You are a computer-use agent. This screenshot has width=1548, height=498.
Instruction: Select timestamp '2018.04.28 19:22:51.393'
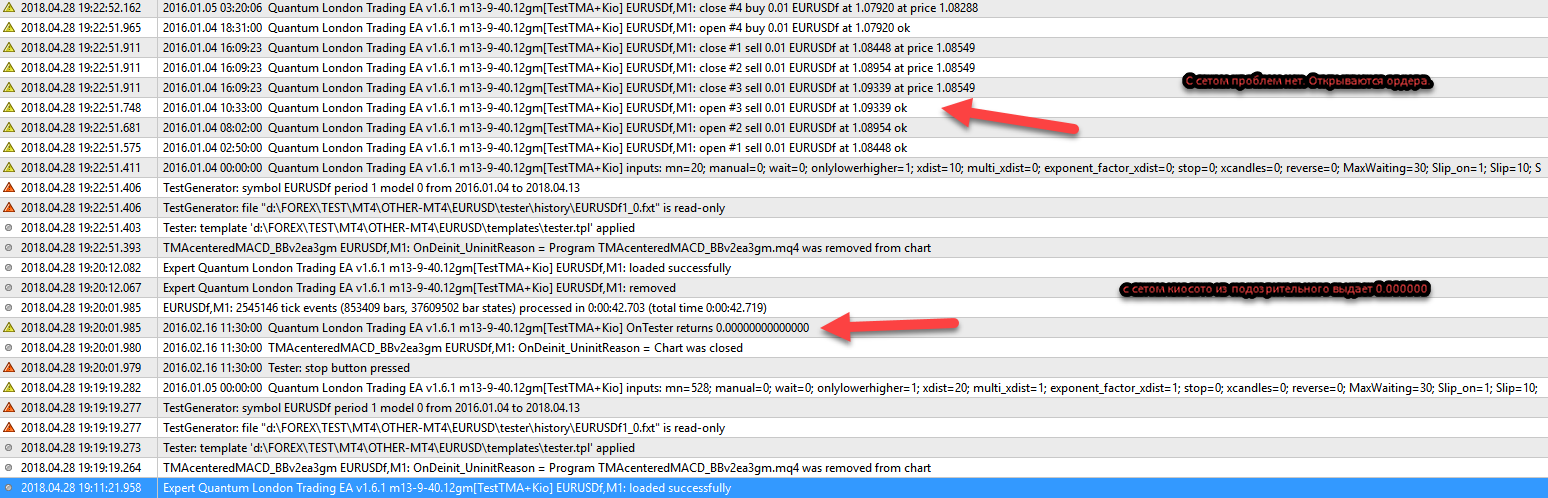81,247
